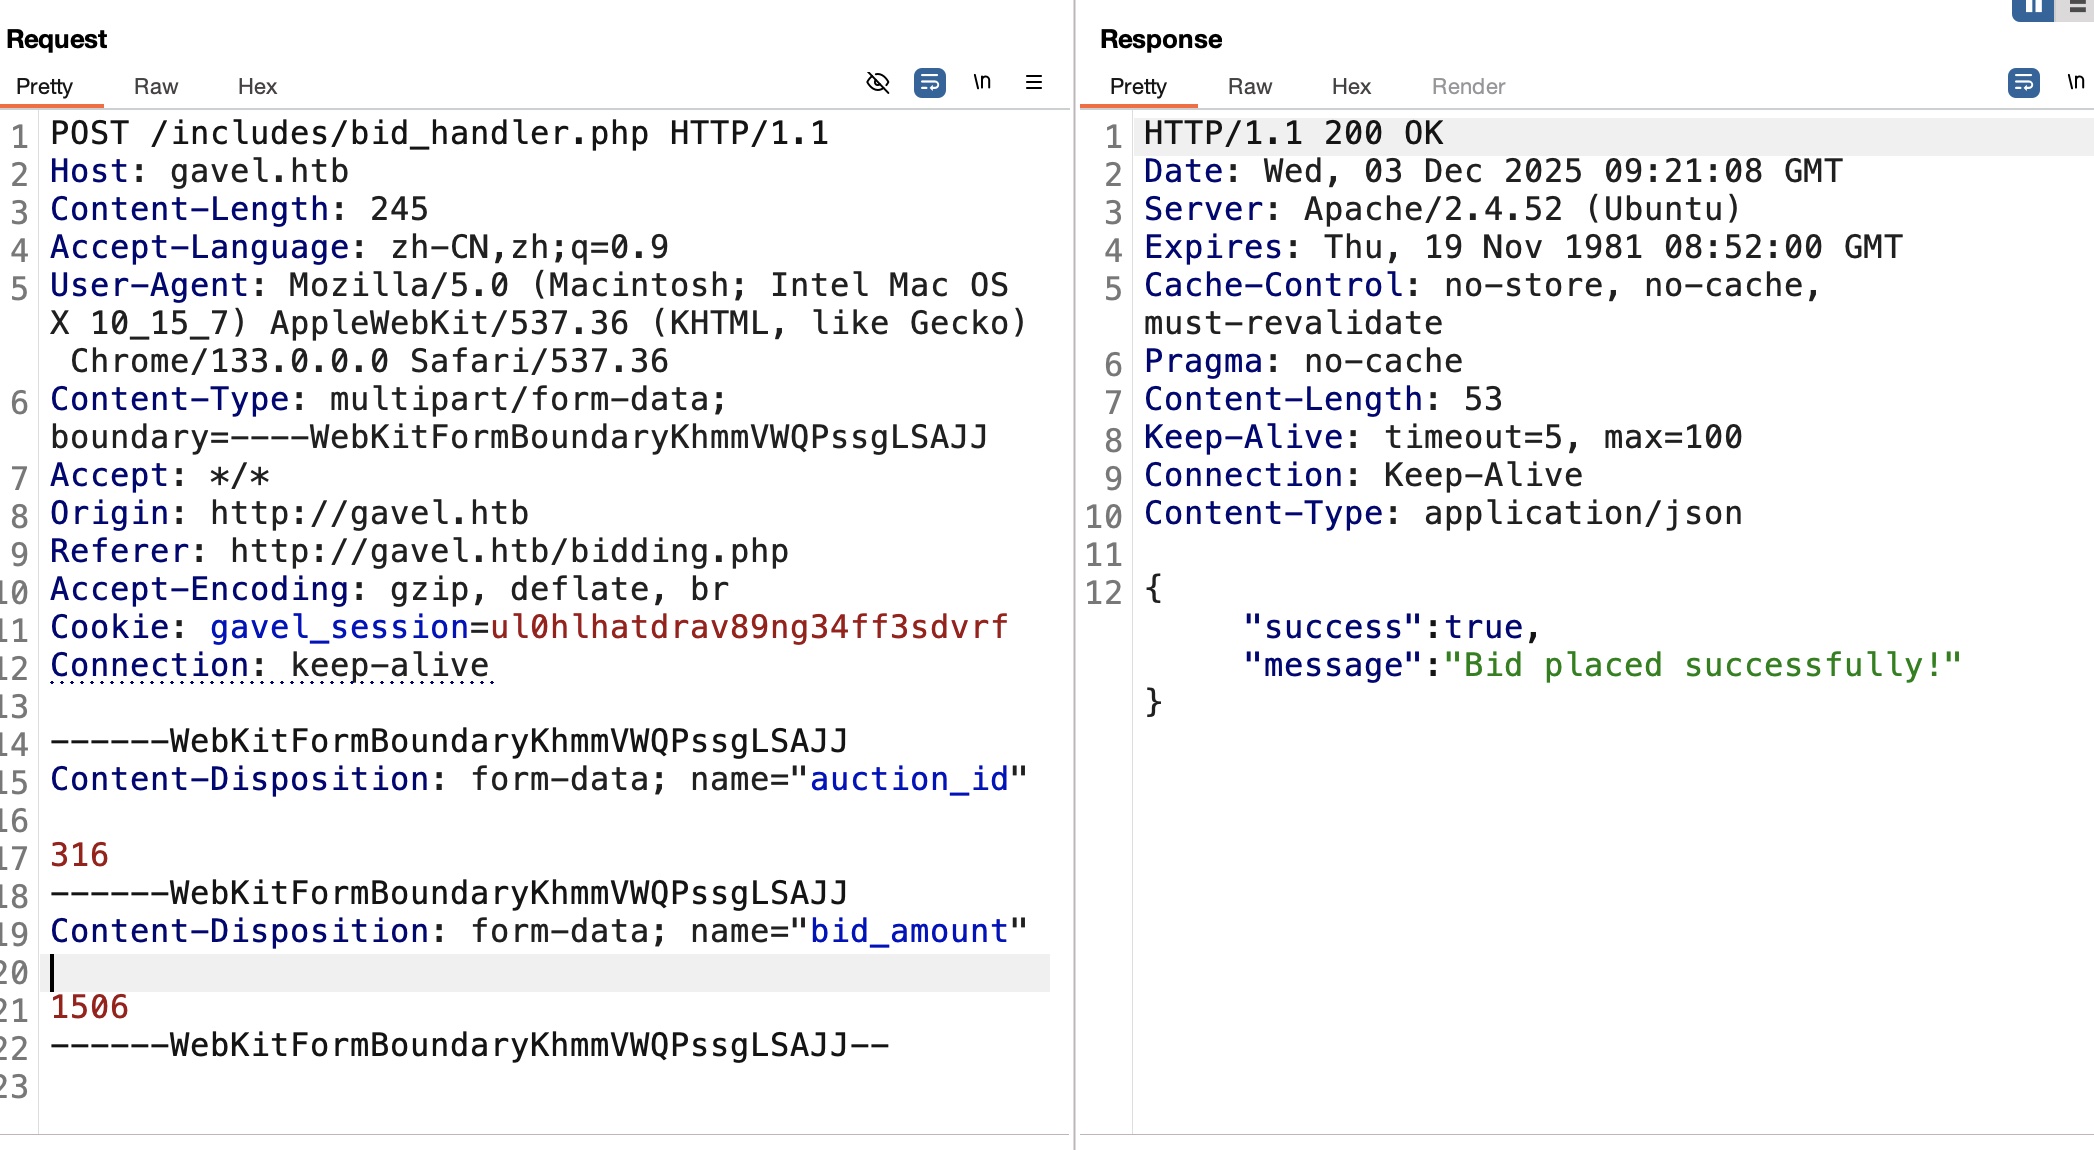Toggle hidden characters eye icon in Request
Screen dimensions: 2094x1150
[x=878, y=82]
